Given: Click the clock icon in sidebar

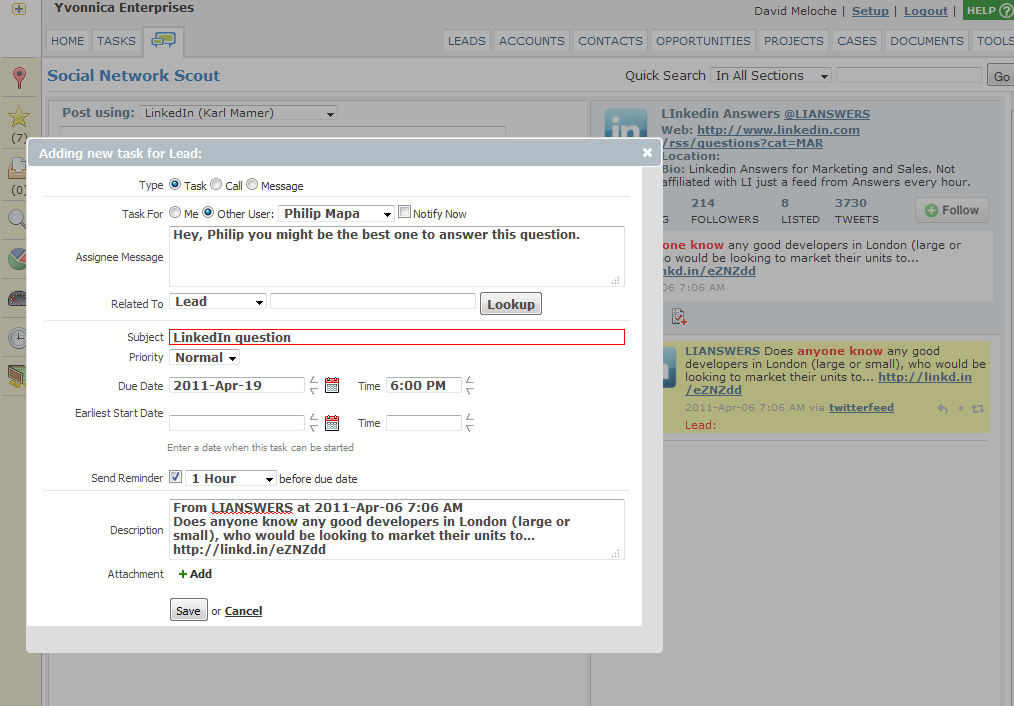Looking at the screenshot, I should coord(17,337).
